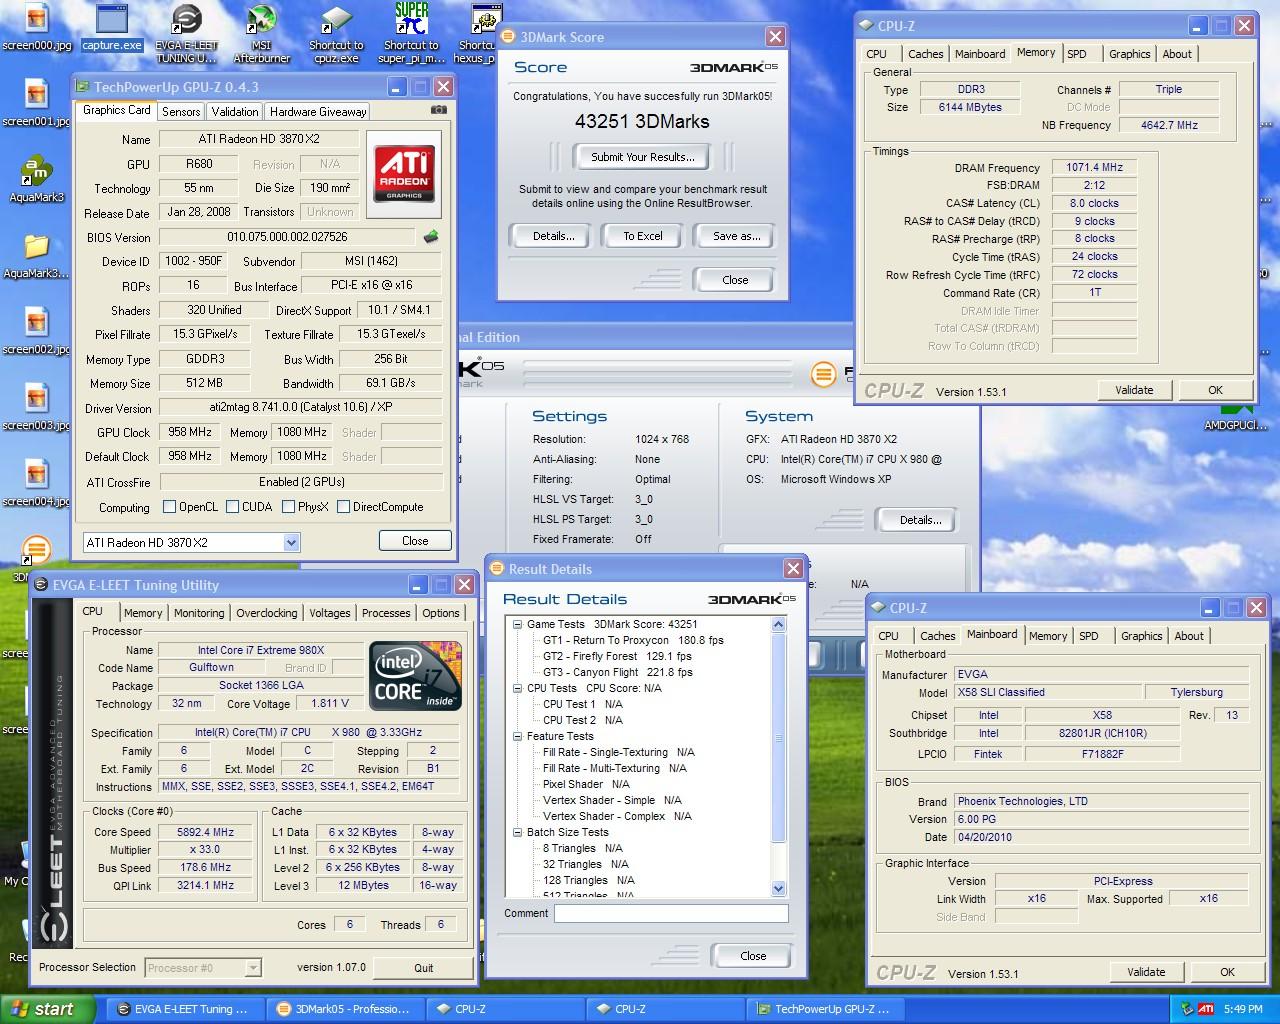Image resolution: width=1280 pixels, height=1024 pixels.
Task: Open the Windows Start button
Action: [48, 1009]
